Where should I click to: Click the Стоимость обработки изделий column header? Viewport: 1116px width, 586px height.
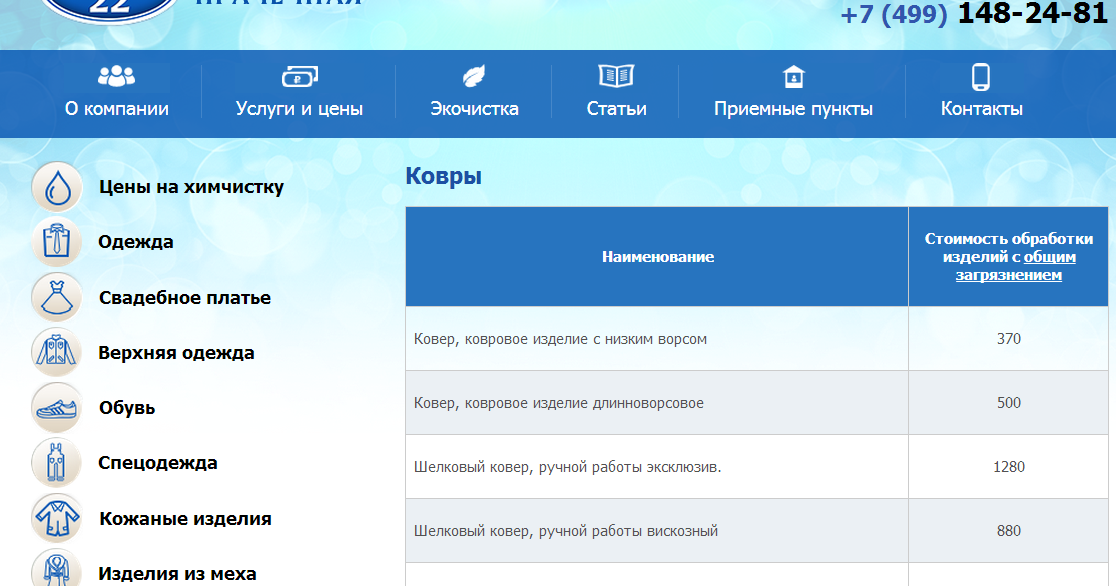pyautogui.click(x=1009, y=257)
